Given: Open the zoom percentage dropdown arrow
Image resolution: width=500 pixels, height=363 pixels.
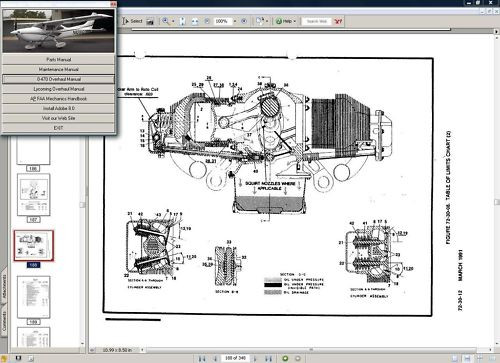Looking at the screenshot, I should click(235, 21).
